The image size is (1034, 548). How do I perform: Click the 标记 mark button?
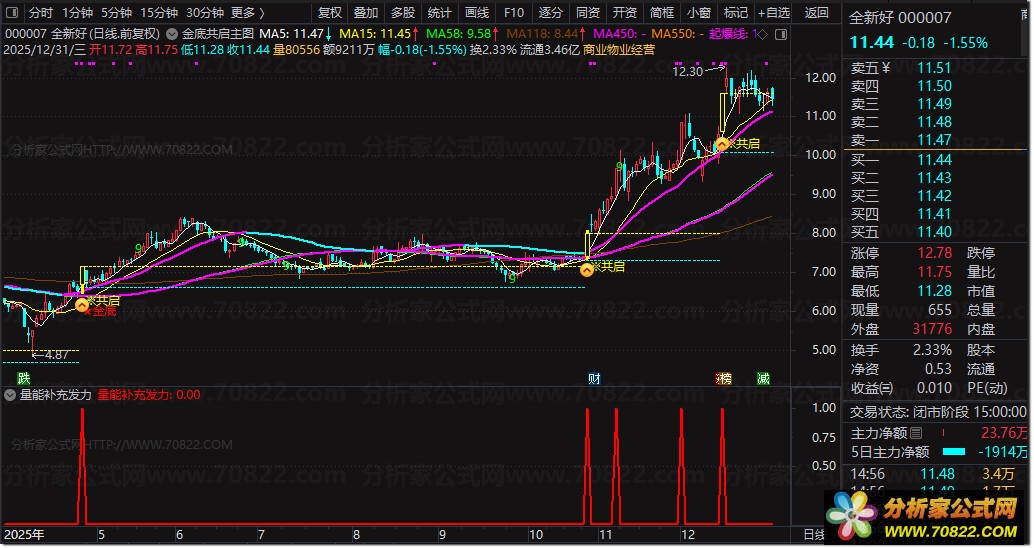[x=735, y=13]
